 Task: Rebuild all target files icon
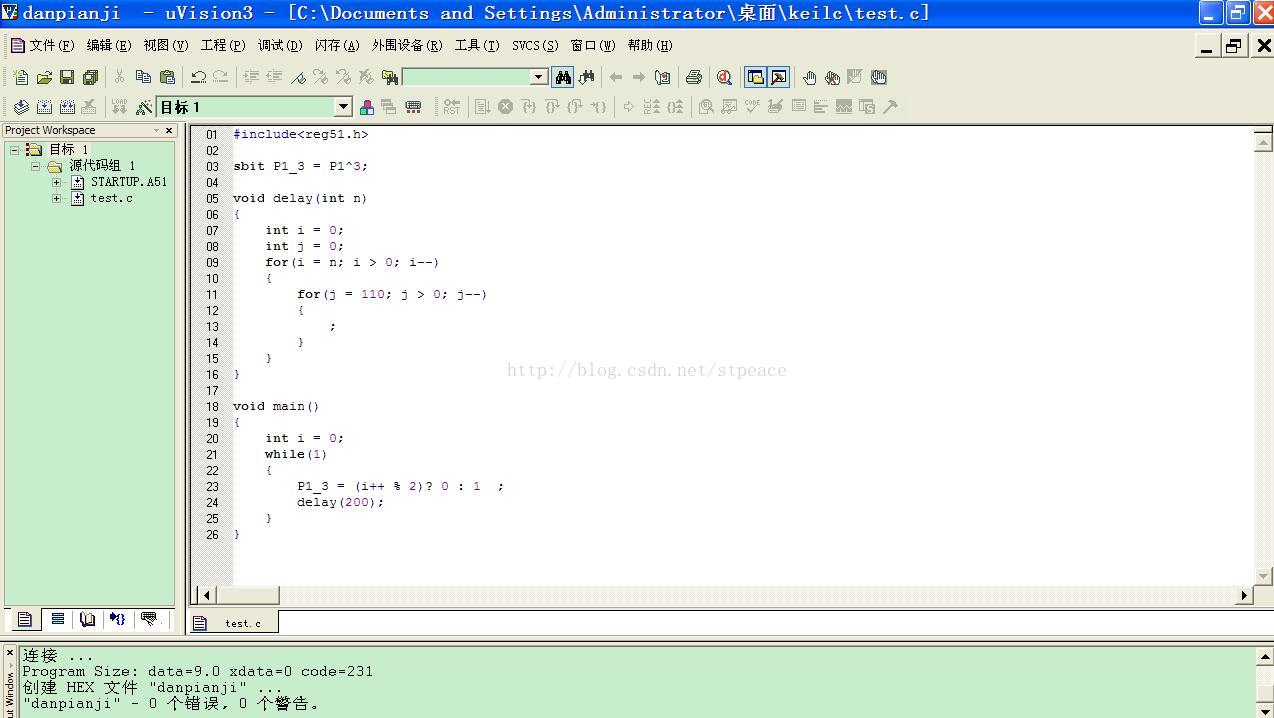tap(67, 107)
